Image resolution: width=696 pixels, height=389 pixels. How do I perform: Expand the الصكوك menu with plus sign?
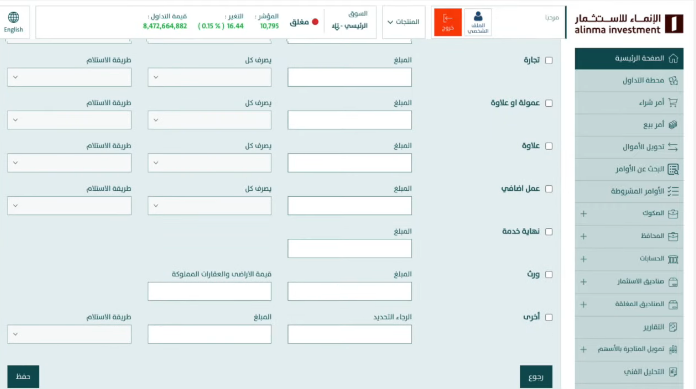584,214
